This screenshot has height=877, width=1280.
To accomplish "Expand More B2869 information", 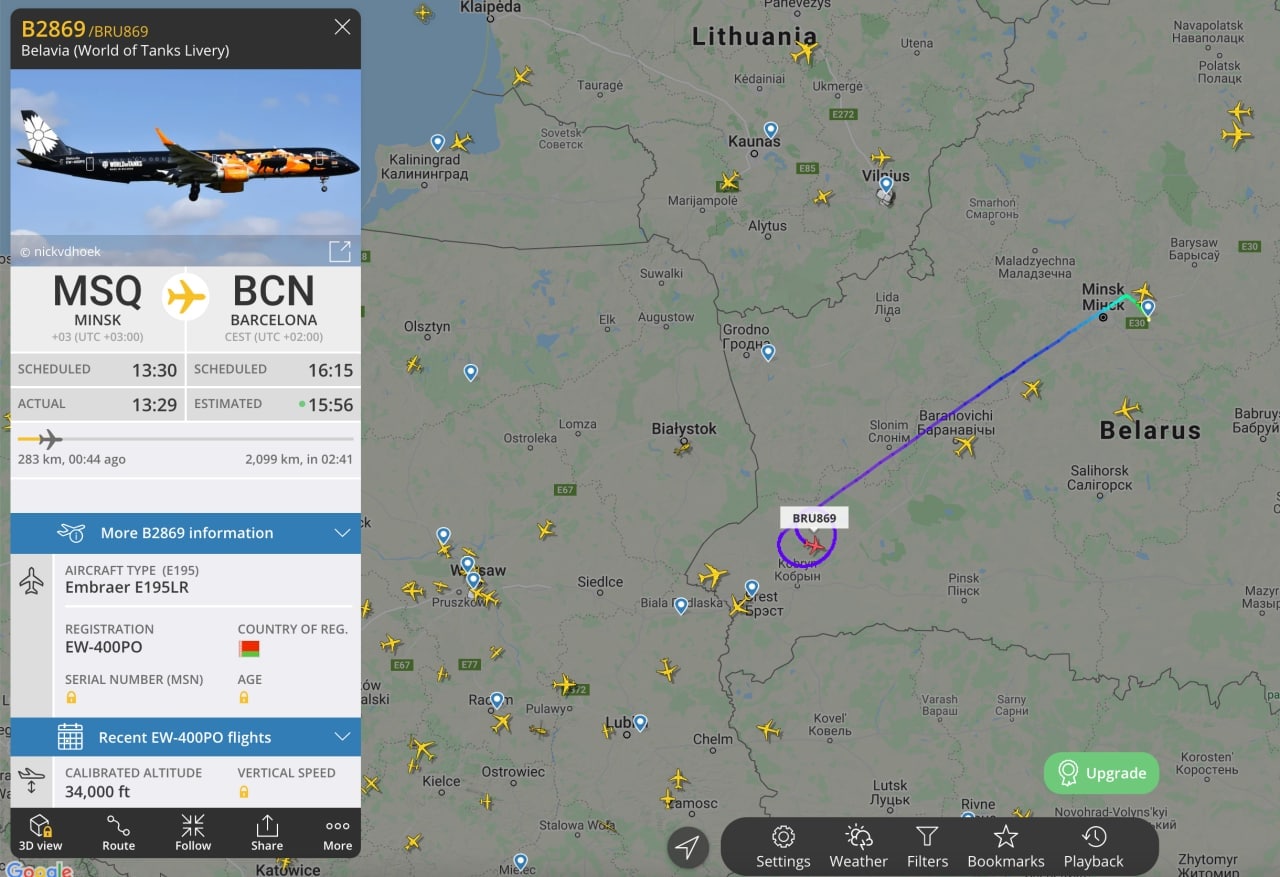I will tap(186, 533).
